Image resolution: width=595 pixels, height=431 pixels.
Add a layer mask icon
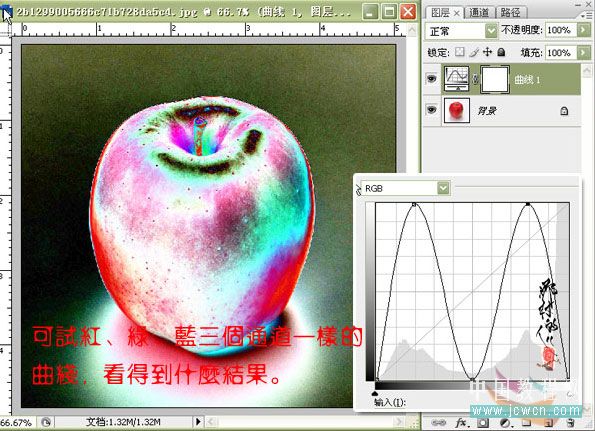pos(483,423)
